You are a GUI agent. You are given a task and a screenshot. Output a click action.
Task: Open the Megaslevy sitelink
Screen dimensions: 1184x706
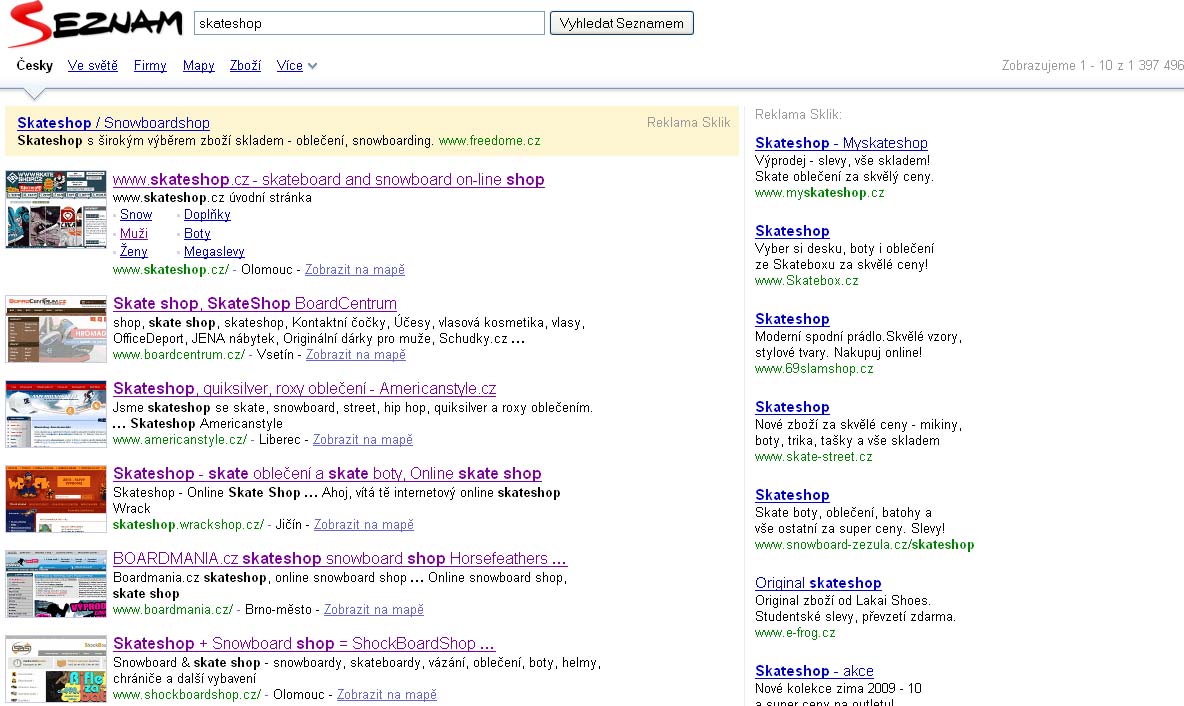(214, 251)
